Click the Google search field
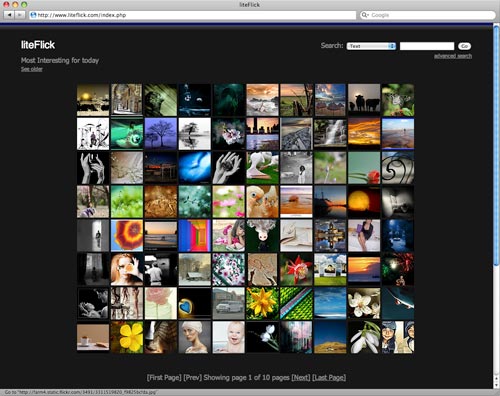This screenshot has width=500, height=396. (x=428, y=15)
